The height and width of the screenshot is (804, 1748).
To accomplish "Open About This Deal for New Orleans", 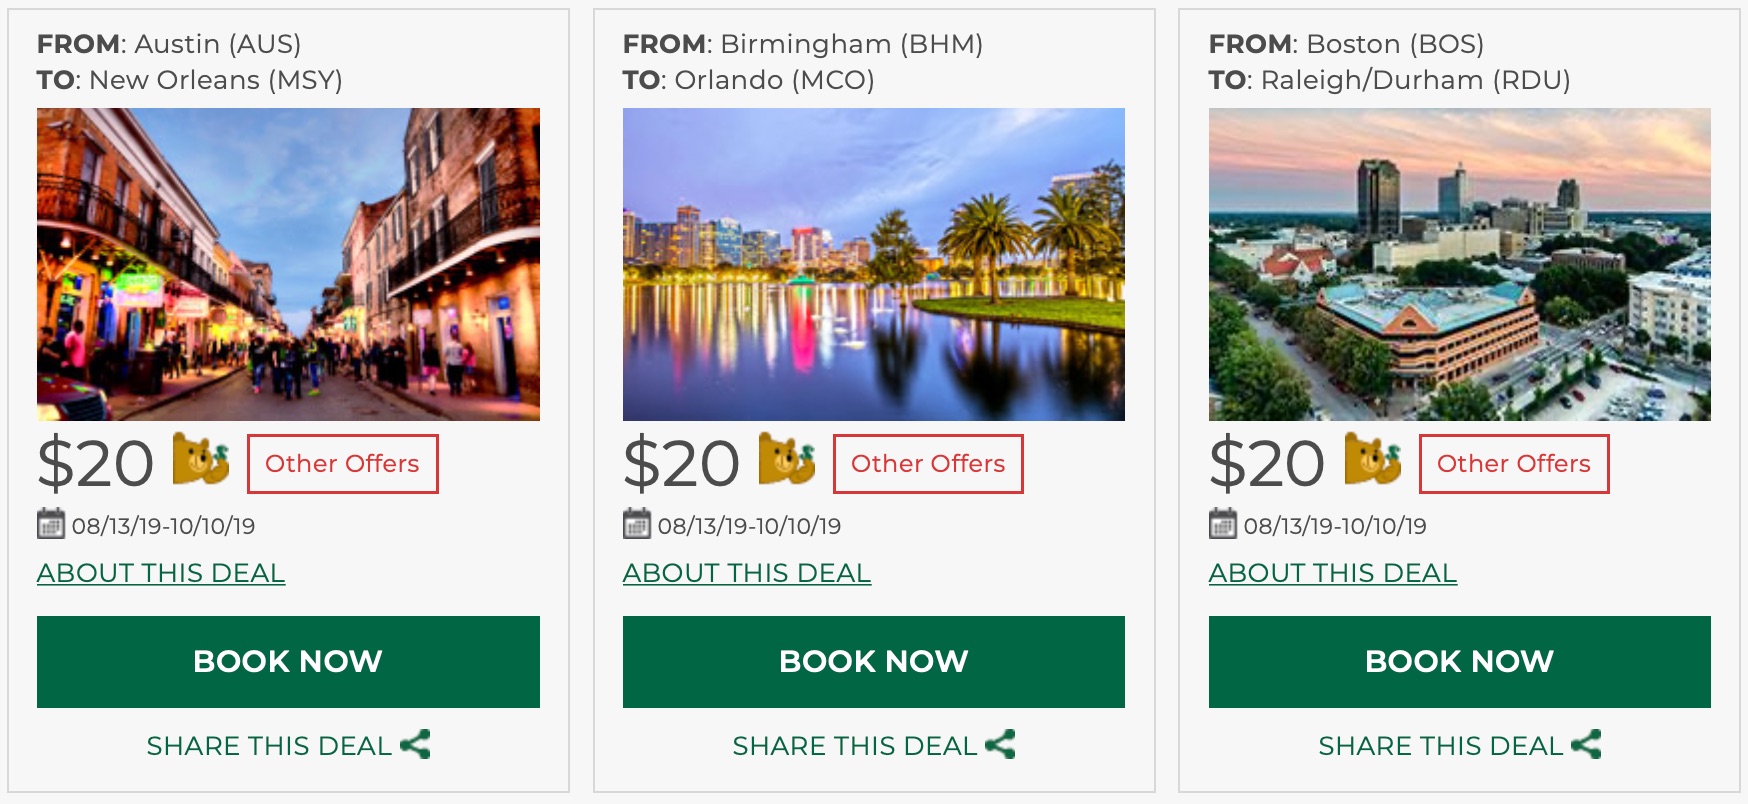I will [x=161, y=573].
